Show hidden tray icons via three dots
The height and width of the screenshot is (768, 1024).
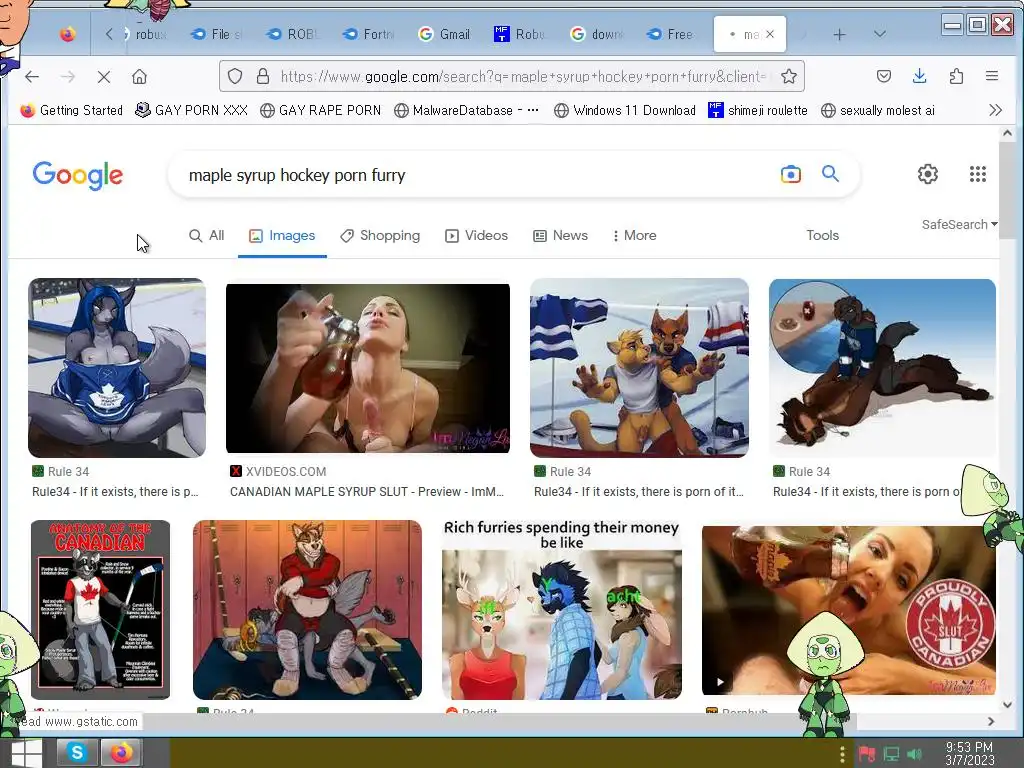pos(842,754)
